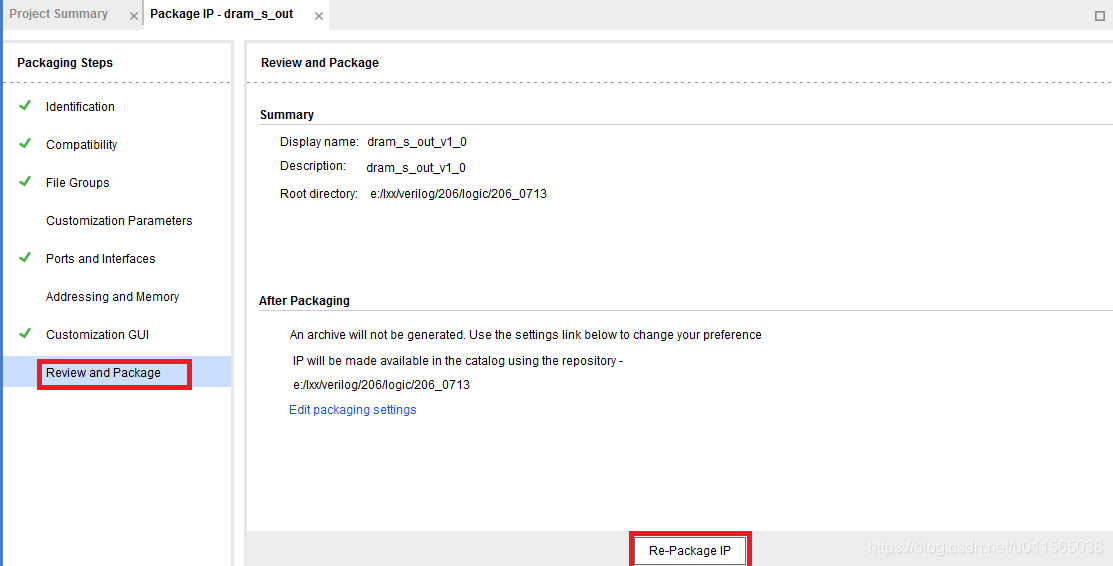Image resolution: width=1113 pixels, height=566 pixels.
Task: Click the Edit packaging settings link
Action: (x=353, y=410)
